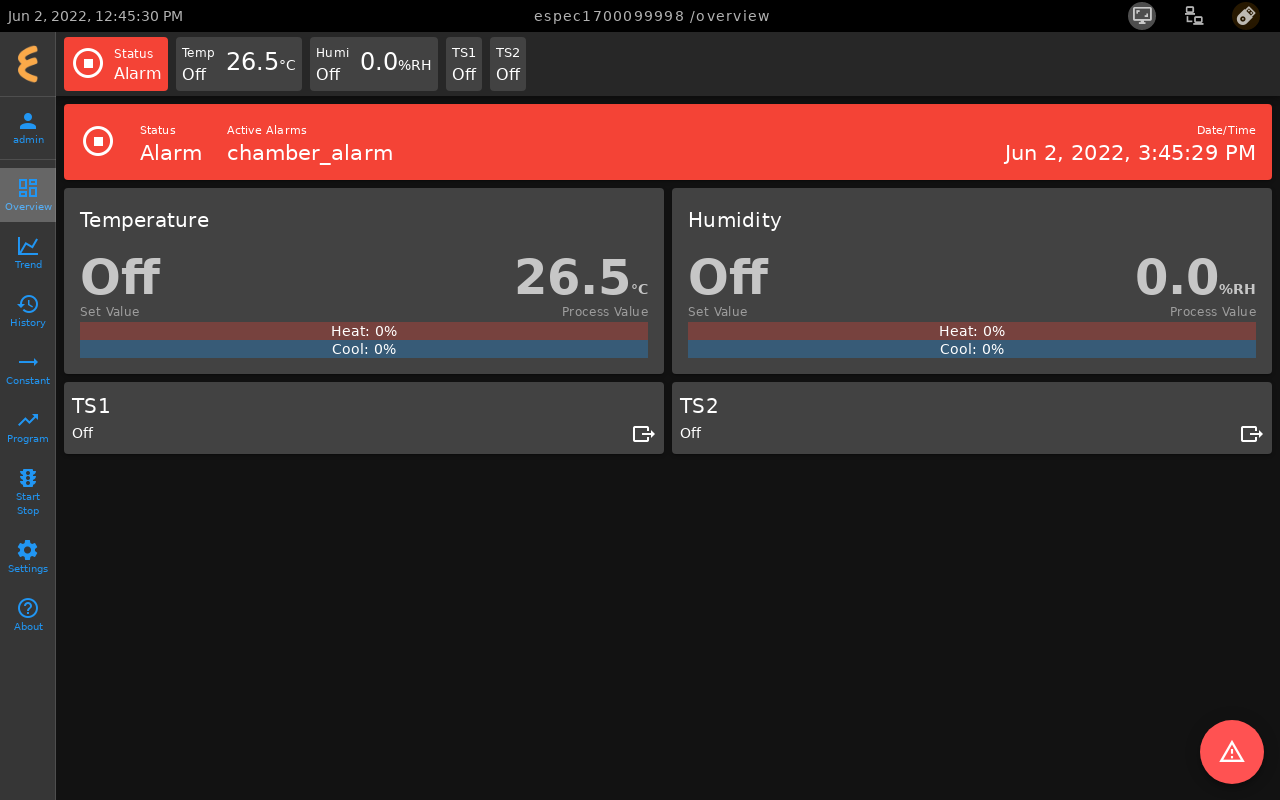Click the Temperature Cool: 0% bar
This screenshot has height=800, width=1280.
tap(364, 349)
